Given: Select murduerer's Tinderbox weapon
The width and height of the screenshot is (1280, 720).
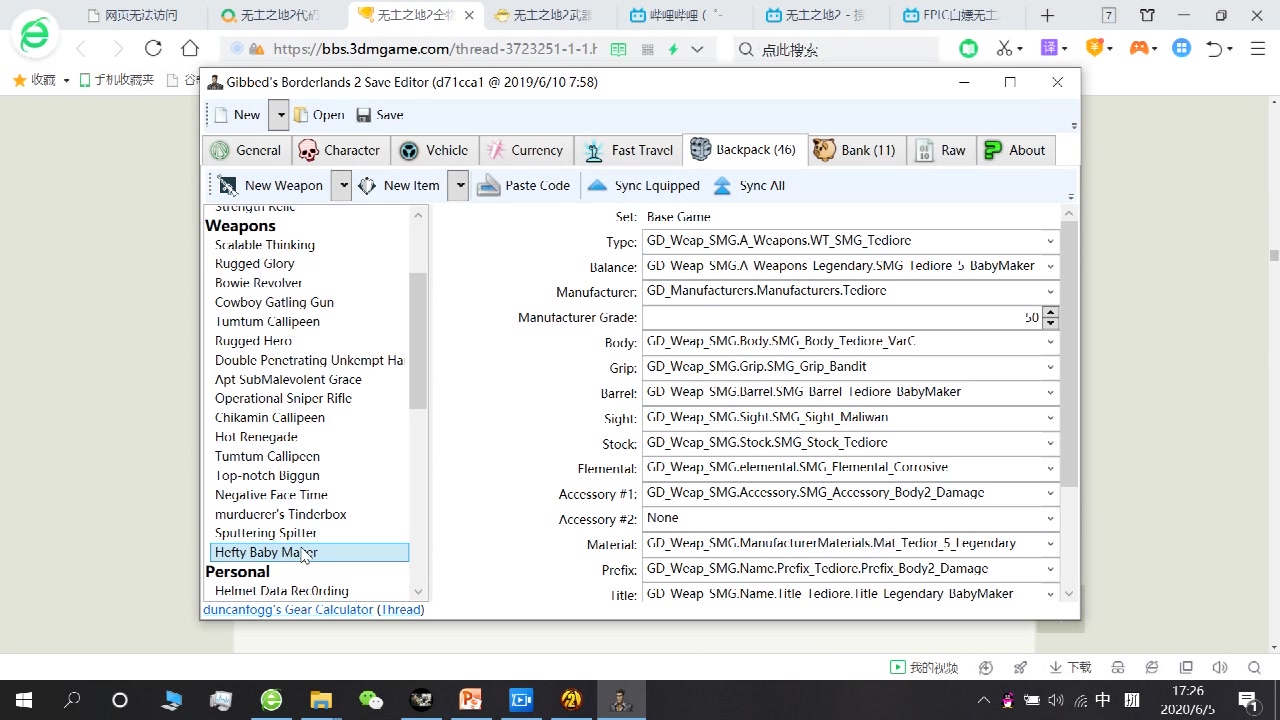Looking at the screenshot, I should coord(281,514).
